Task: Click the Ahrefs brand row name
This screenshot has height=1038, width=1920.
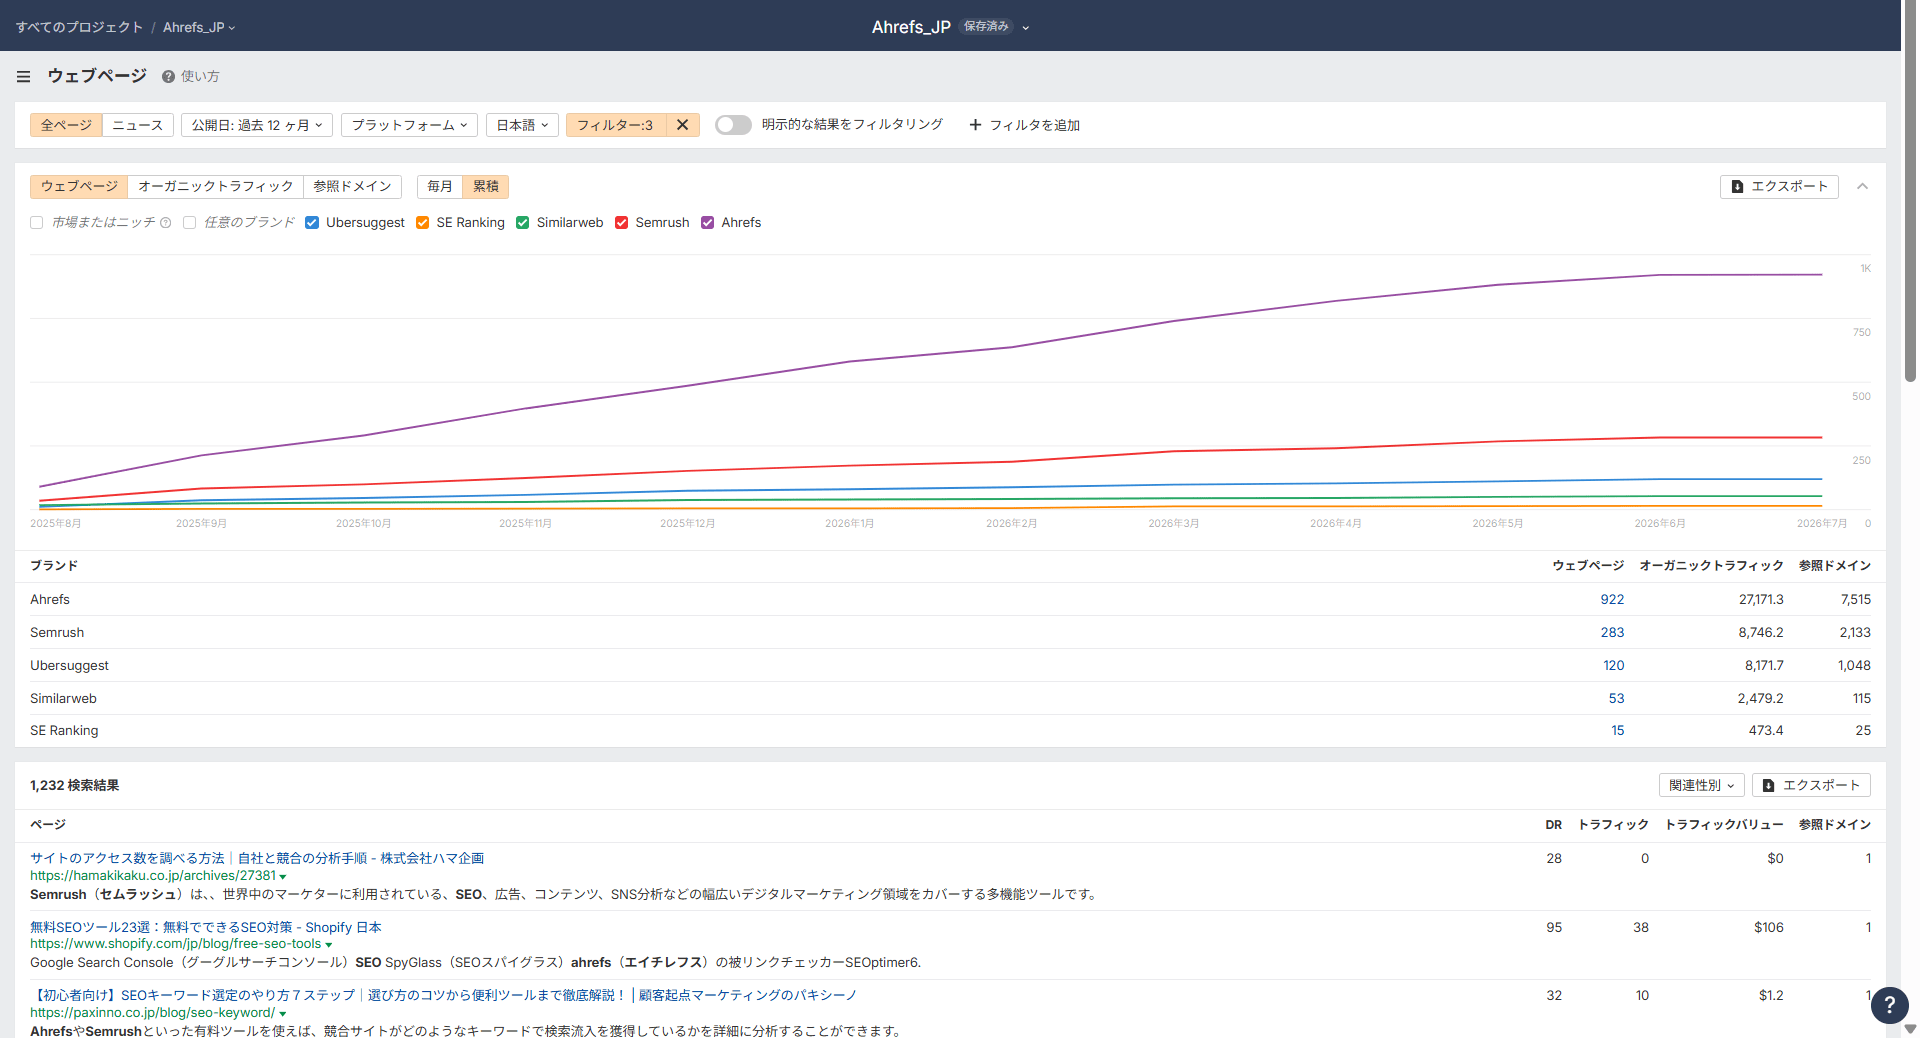Action: pos(50,600)
